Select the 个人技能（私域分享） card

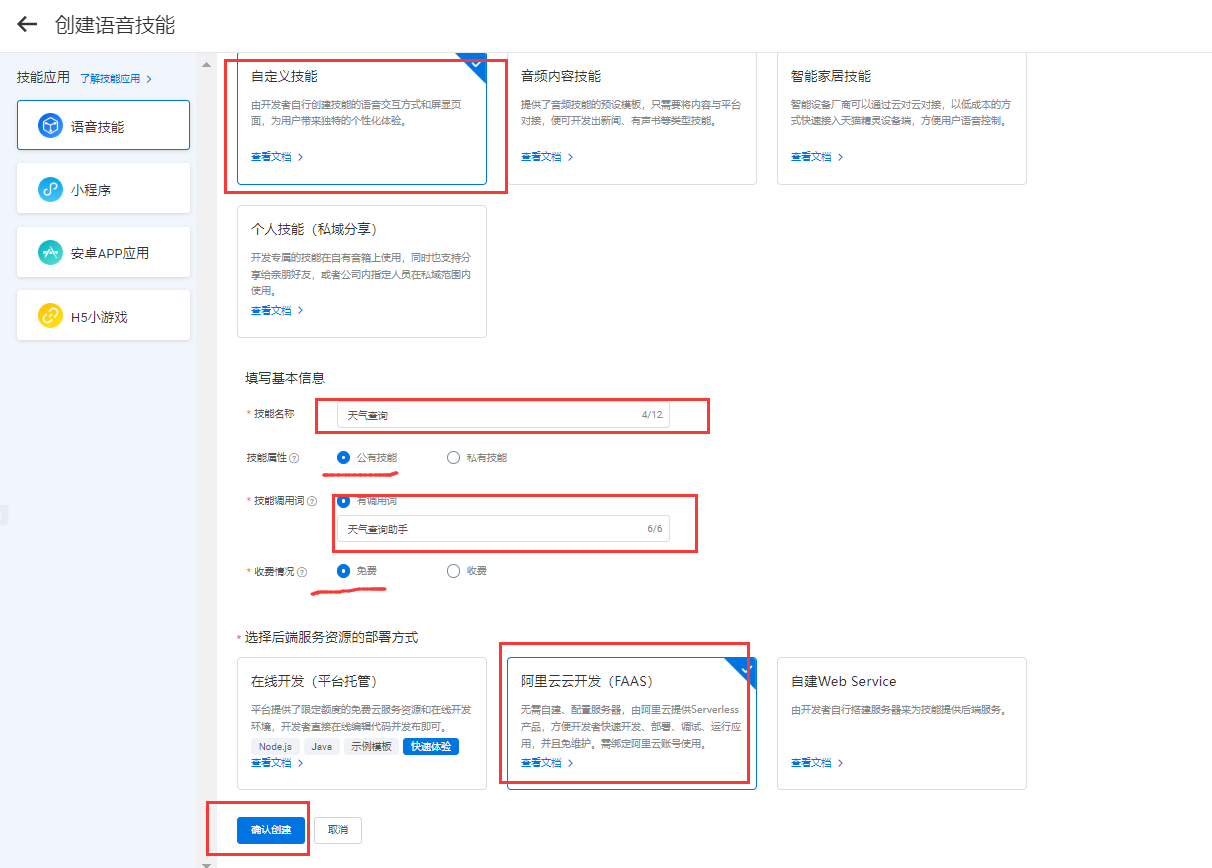pos(362,271)
